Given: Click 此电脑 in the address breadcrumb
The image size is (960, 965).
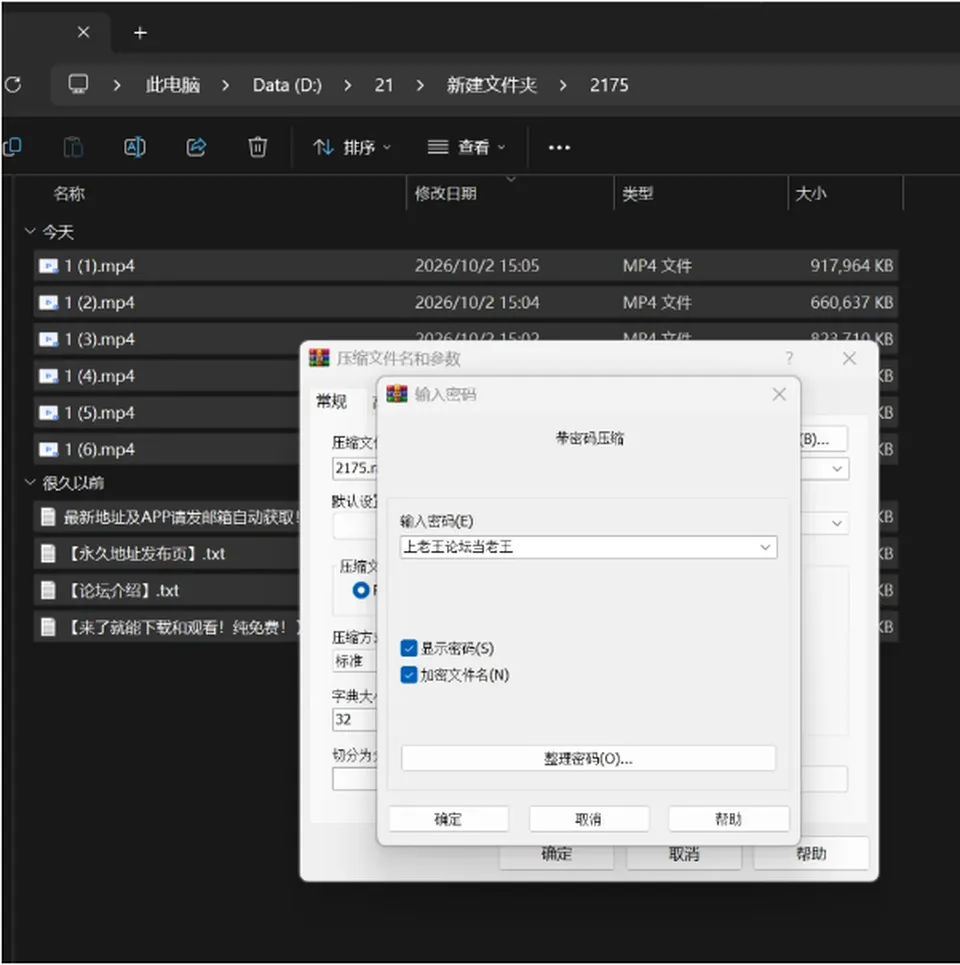Looking at the screenshot, I should [x=173, y=85].
